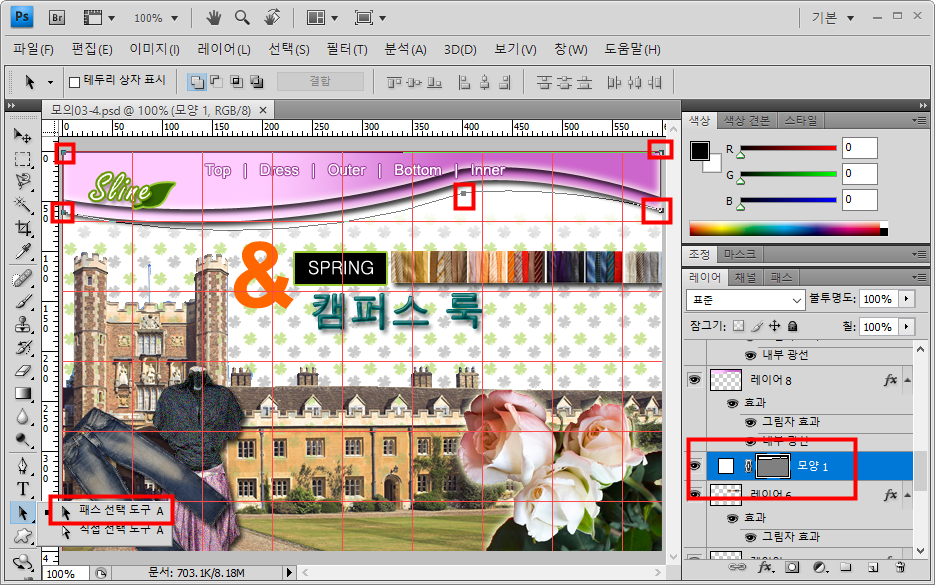Open the 기본 workspace dropdown
Image resolution: width=935 pixels, height=585 pixels.
833,18
